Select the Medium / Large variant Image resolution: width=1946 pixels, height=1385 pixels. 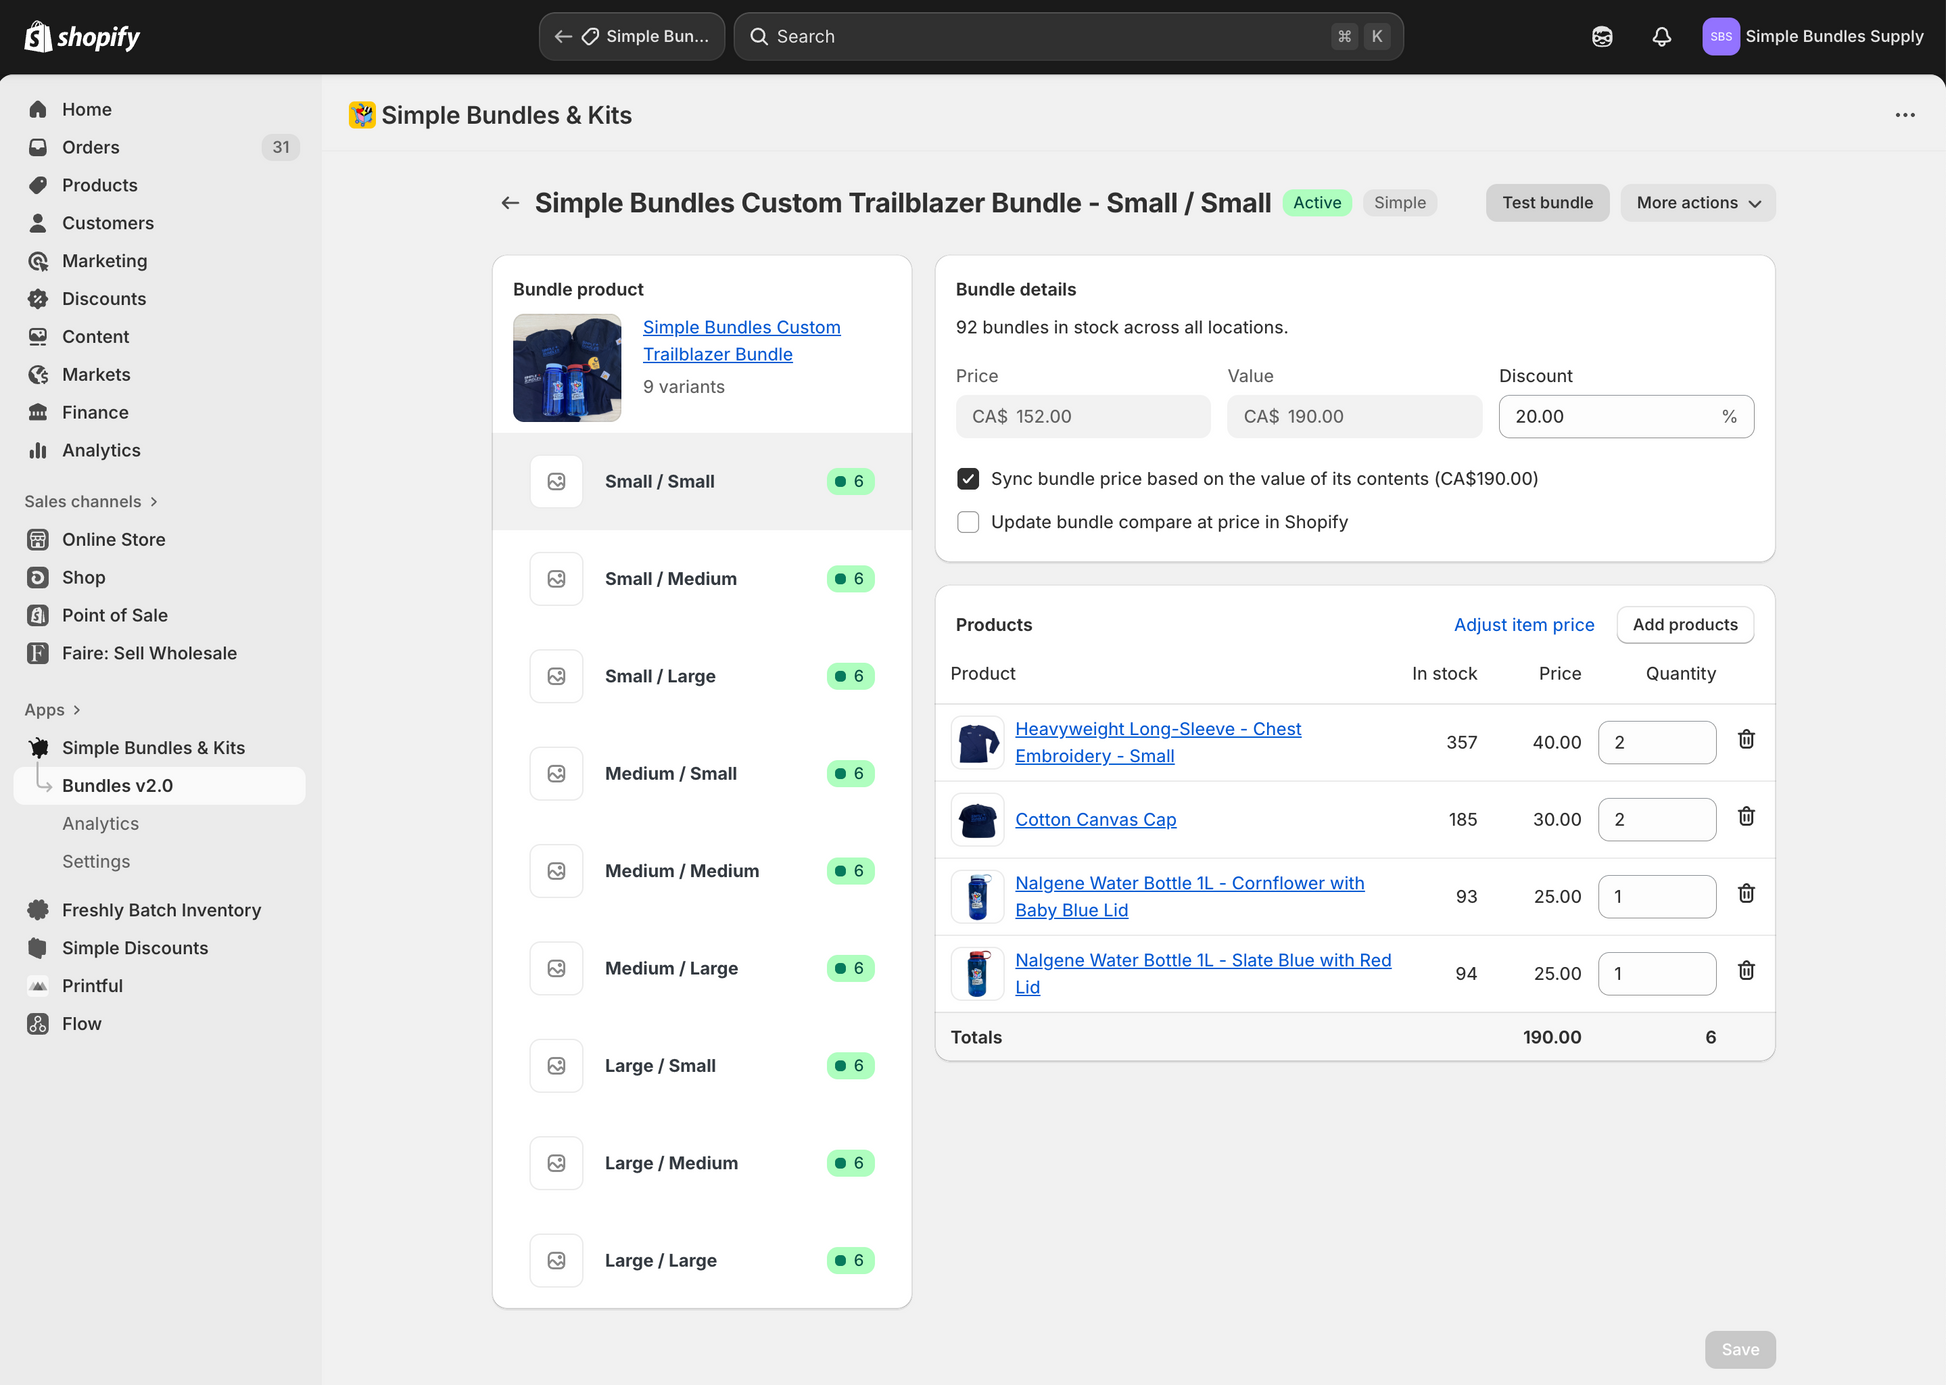[702, 968]
